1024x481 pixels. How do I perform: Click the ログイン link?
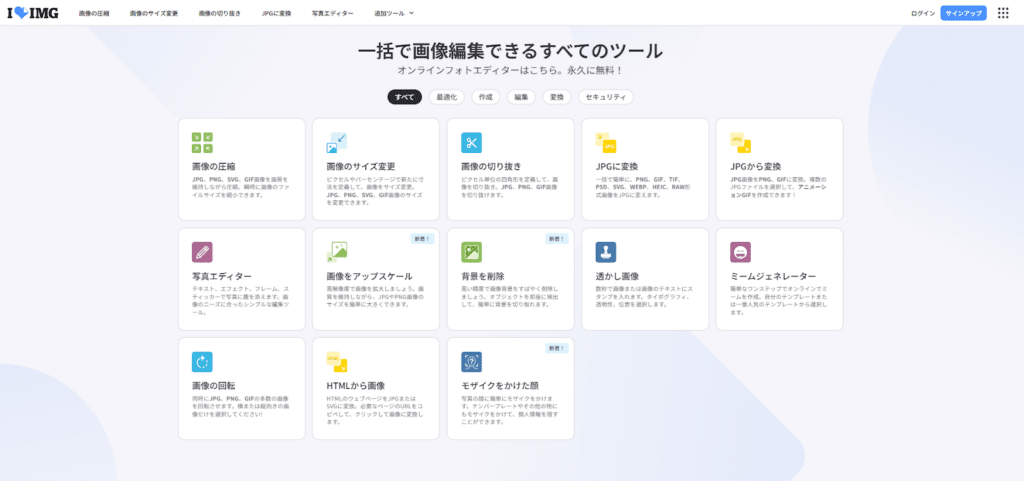coord(923,13)
